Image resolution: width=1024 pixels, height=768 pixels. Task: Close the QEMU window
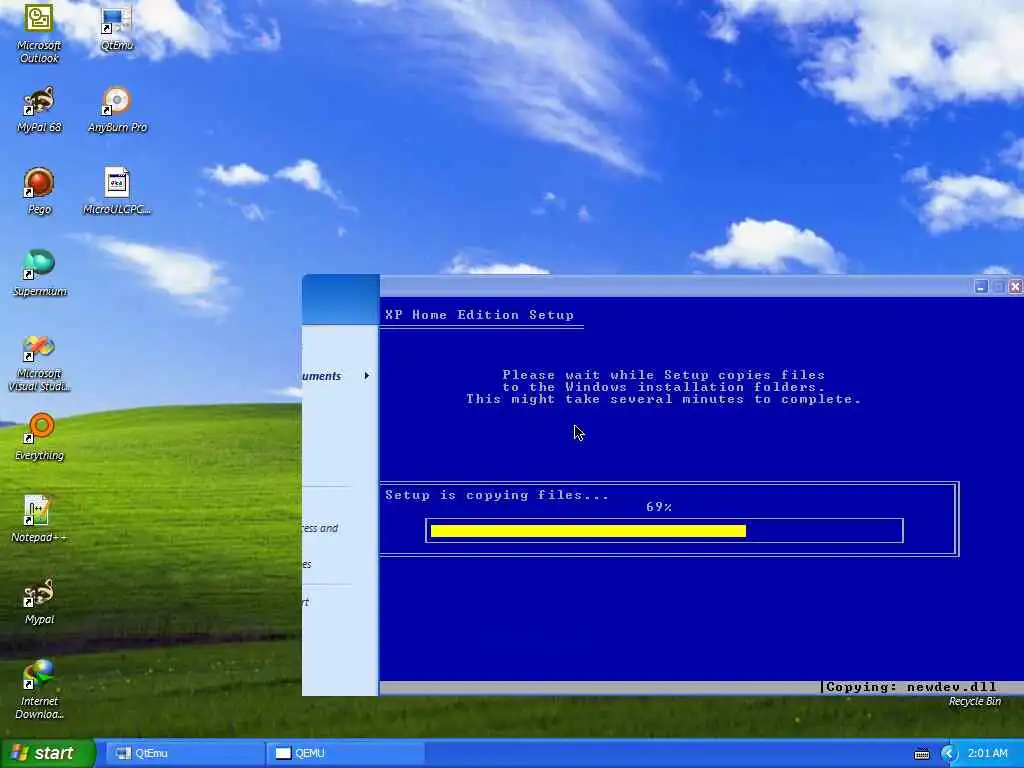point(1015,287)
